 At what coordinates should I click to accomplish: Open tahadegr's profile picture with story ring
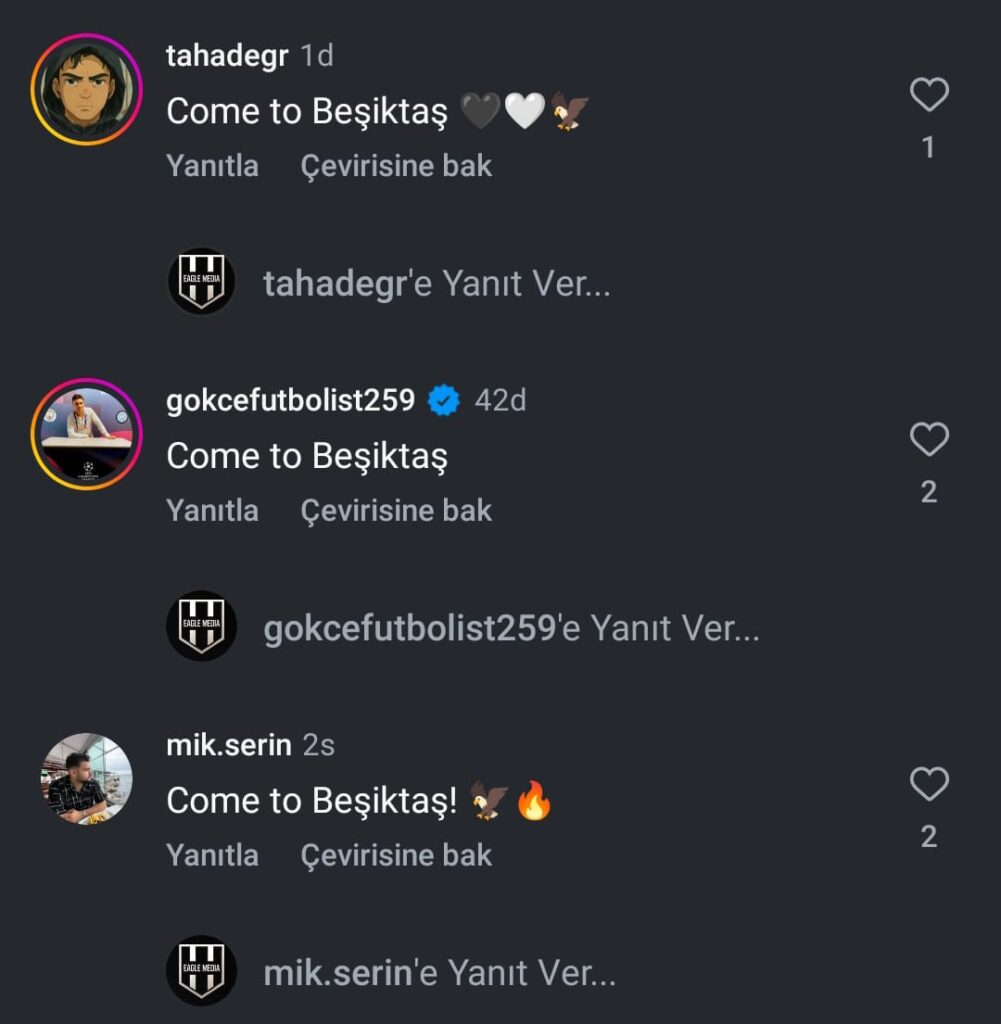[86, 89]
